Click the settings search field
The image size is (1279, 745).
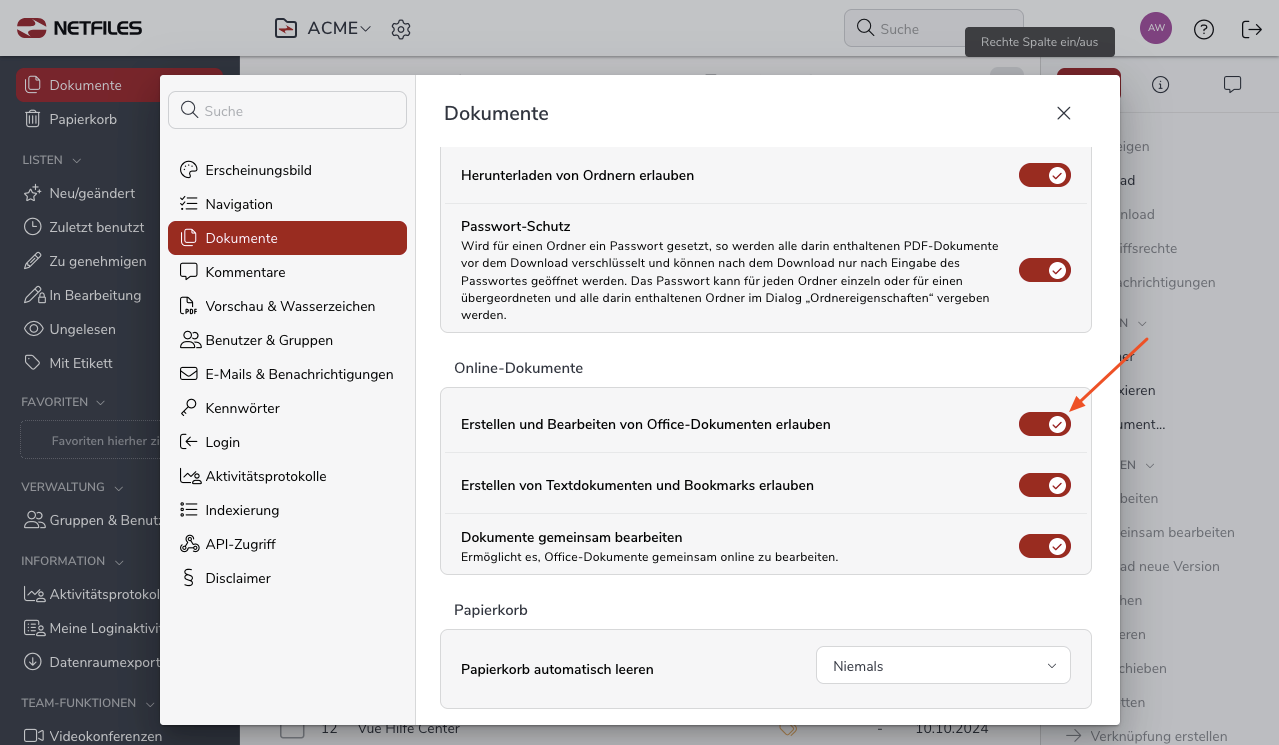(x=288, y=111)
